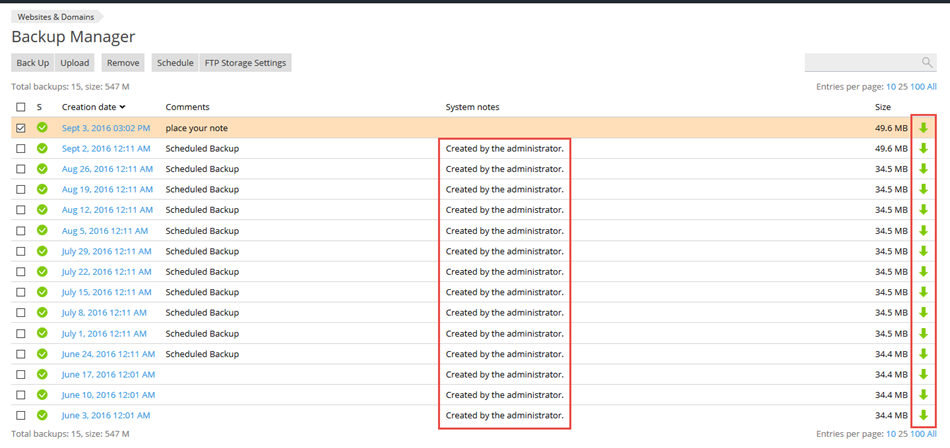Download the June 3, 2016 backup

[x=923, y=415]
